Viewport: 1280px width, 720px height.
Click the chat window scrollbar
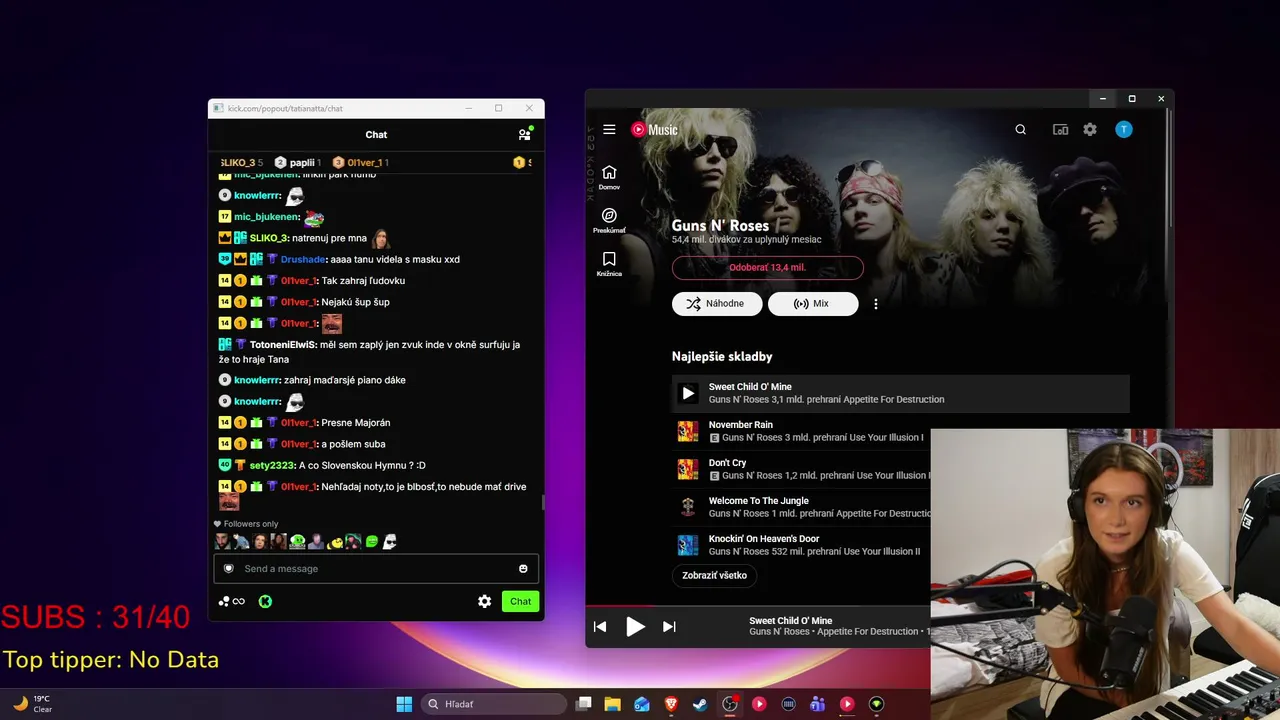543,502
